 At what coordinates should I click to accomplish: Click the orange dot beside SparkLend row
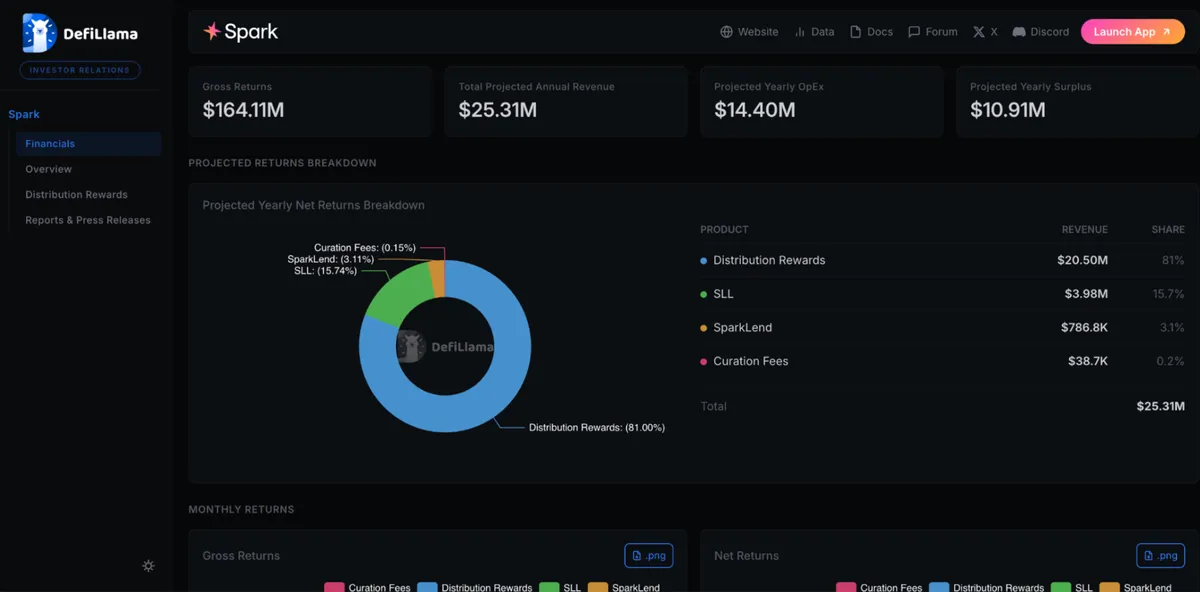click(x=704, y=328)
